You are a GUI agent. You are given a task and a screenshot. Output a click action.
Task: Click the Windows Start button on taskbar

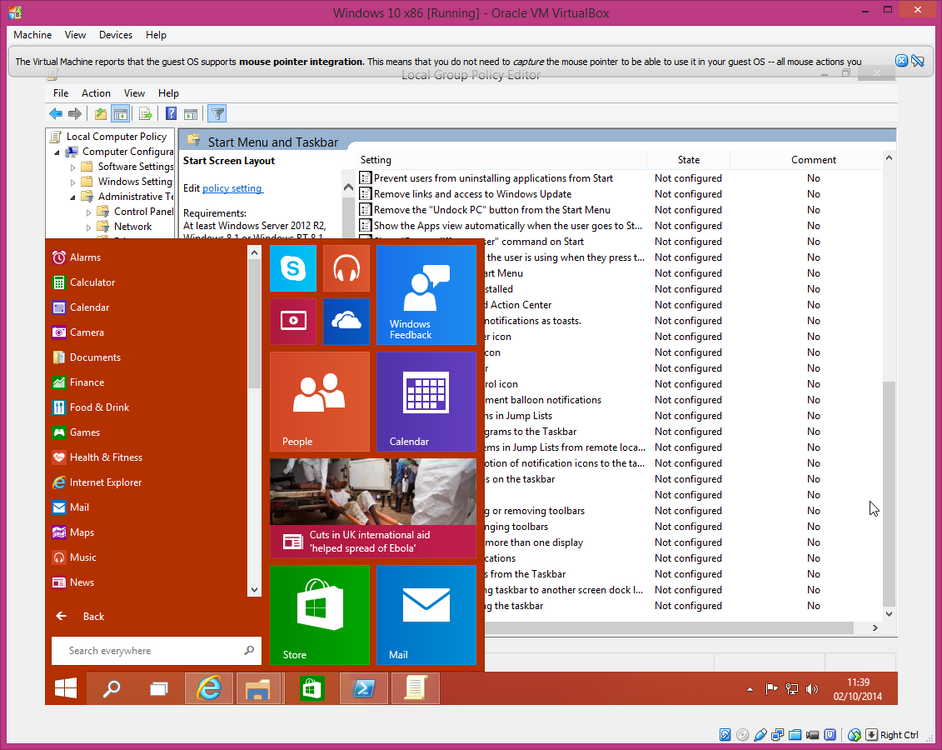[x=65, y=688]
